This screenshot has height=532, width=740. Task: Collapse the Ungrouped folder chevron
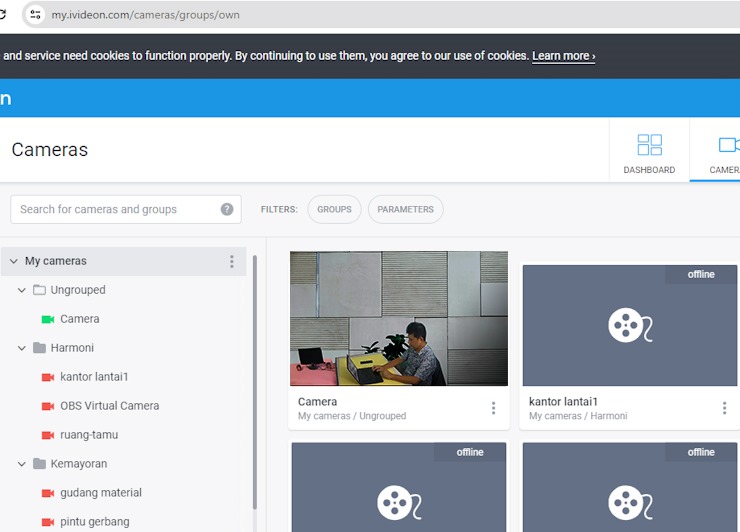(x=22, y=290)
